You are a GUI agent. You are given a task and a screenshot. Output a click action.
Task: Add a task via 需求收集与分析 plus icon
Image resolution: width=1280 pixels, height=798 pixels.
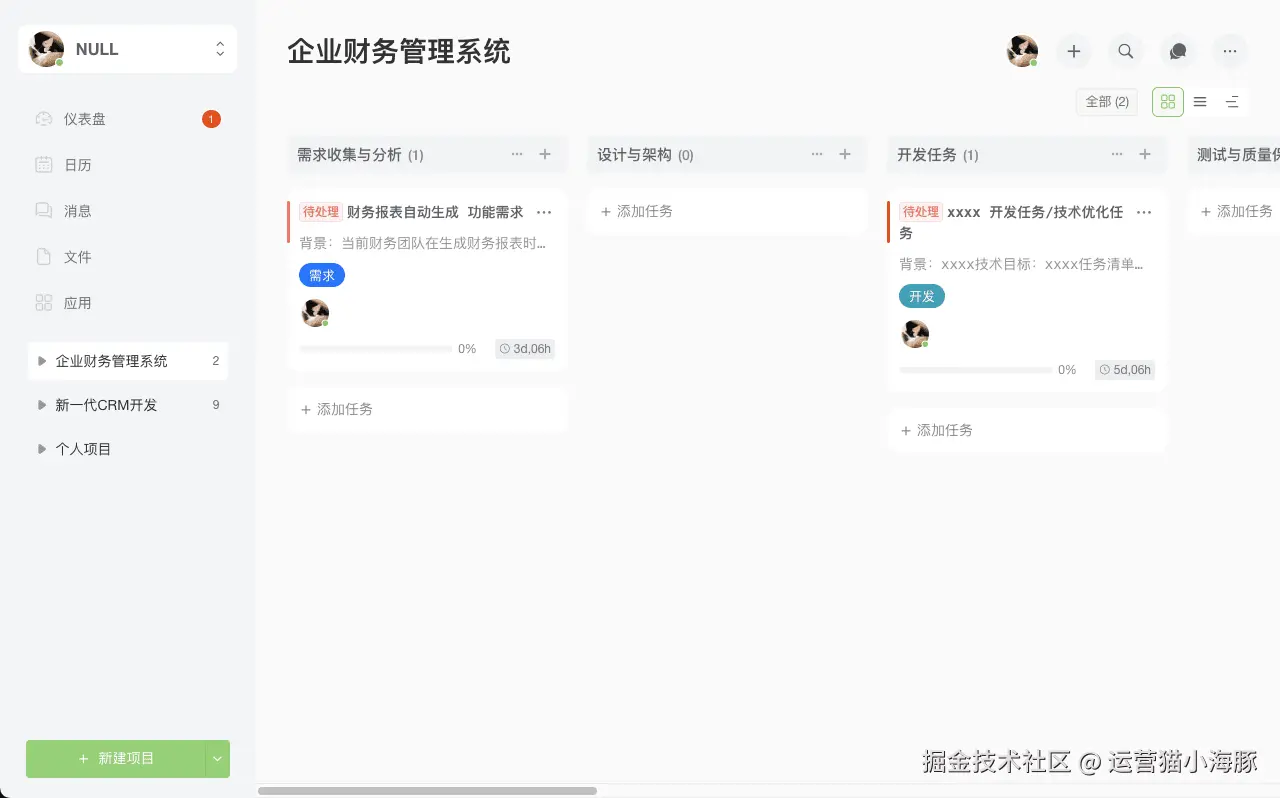[545, 155]
